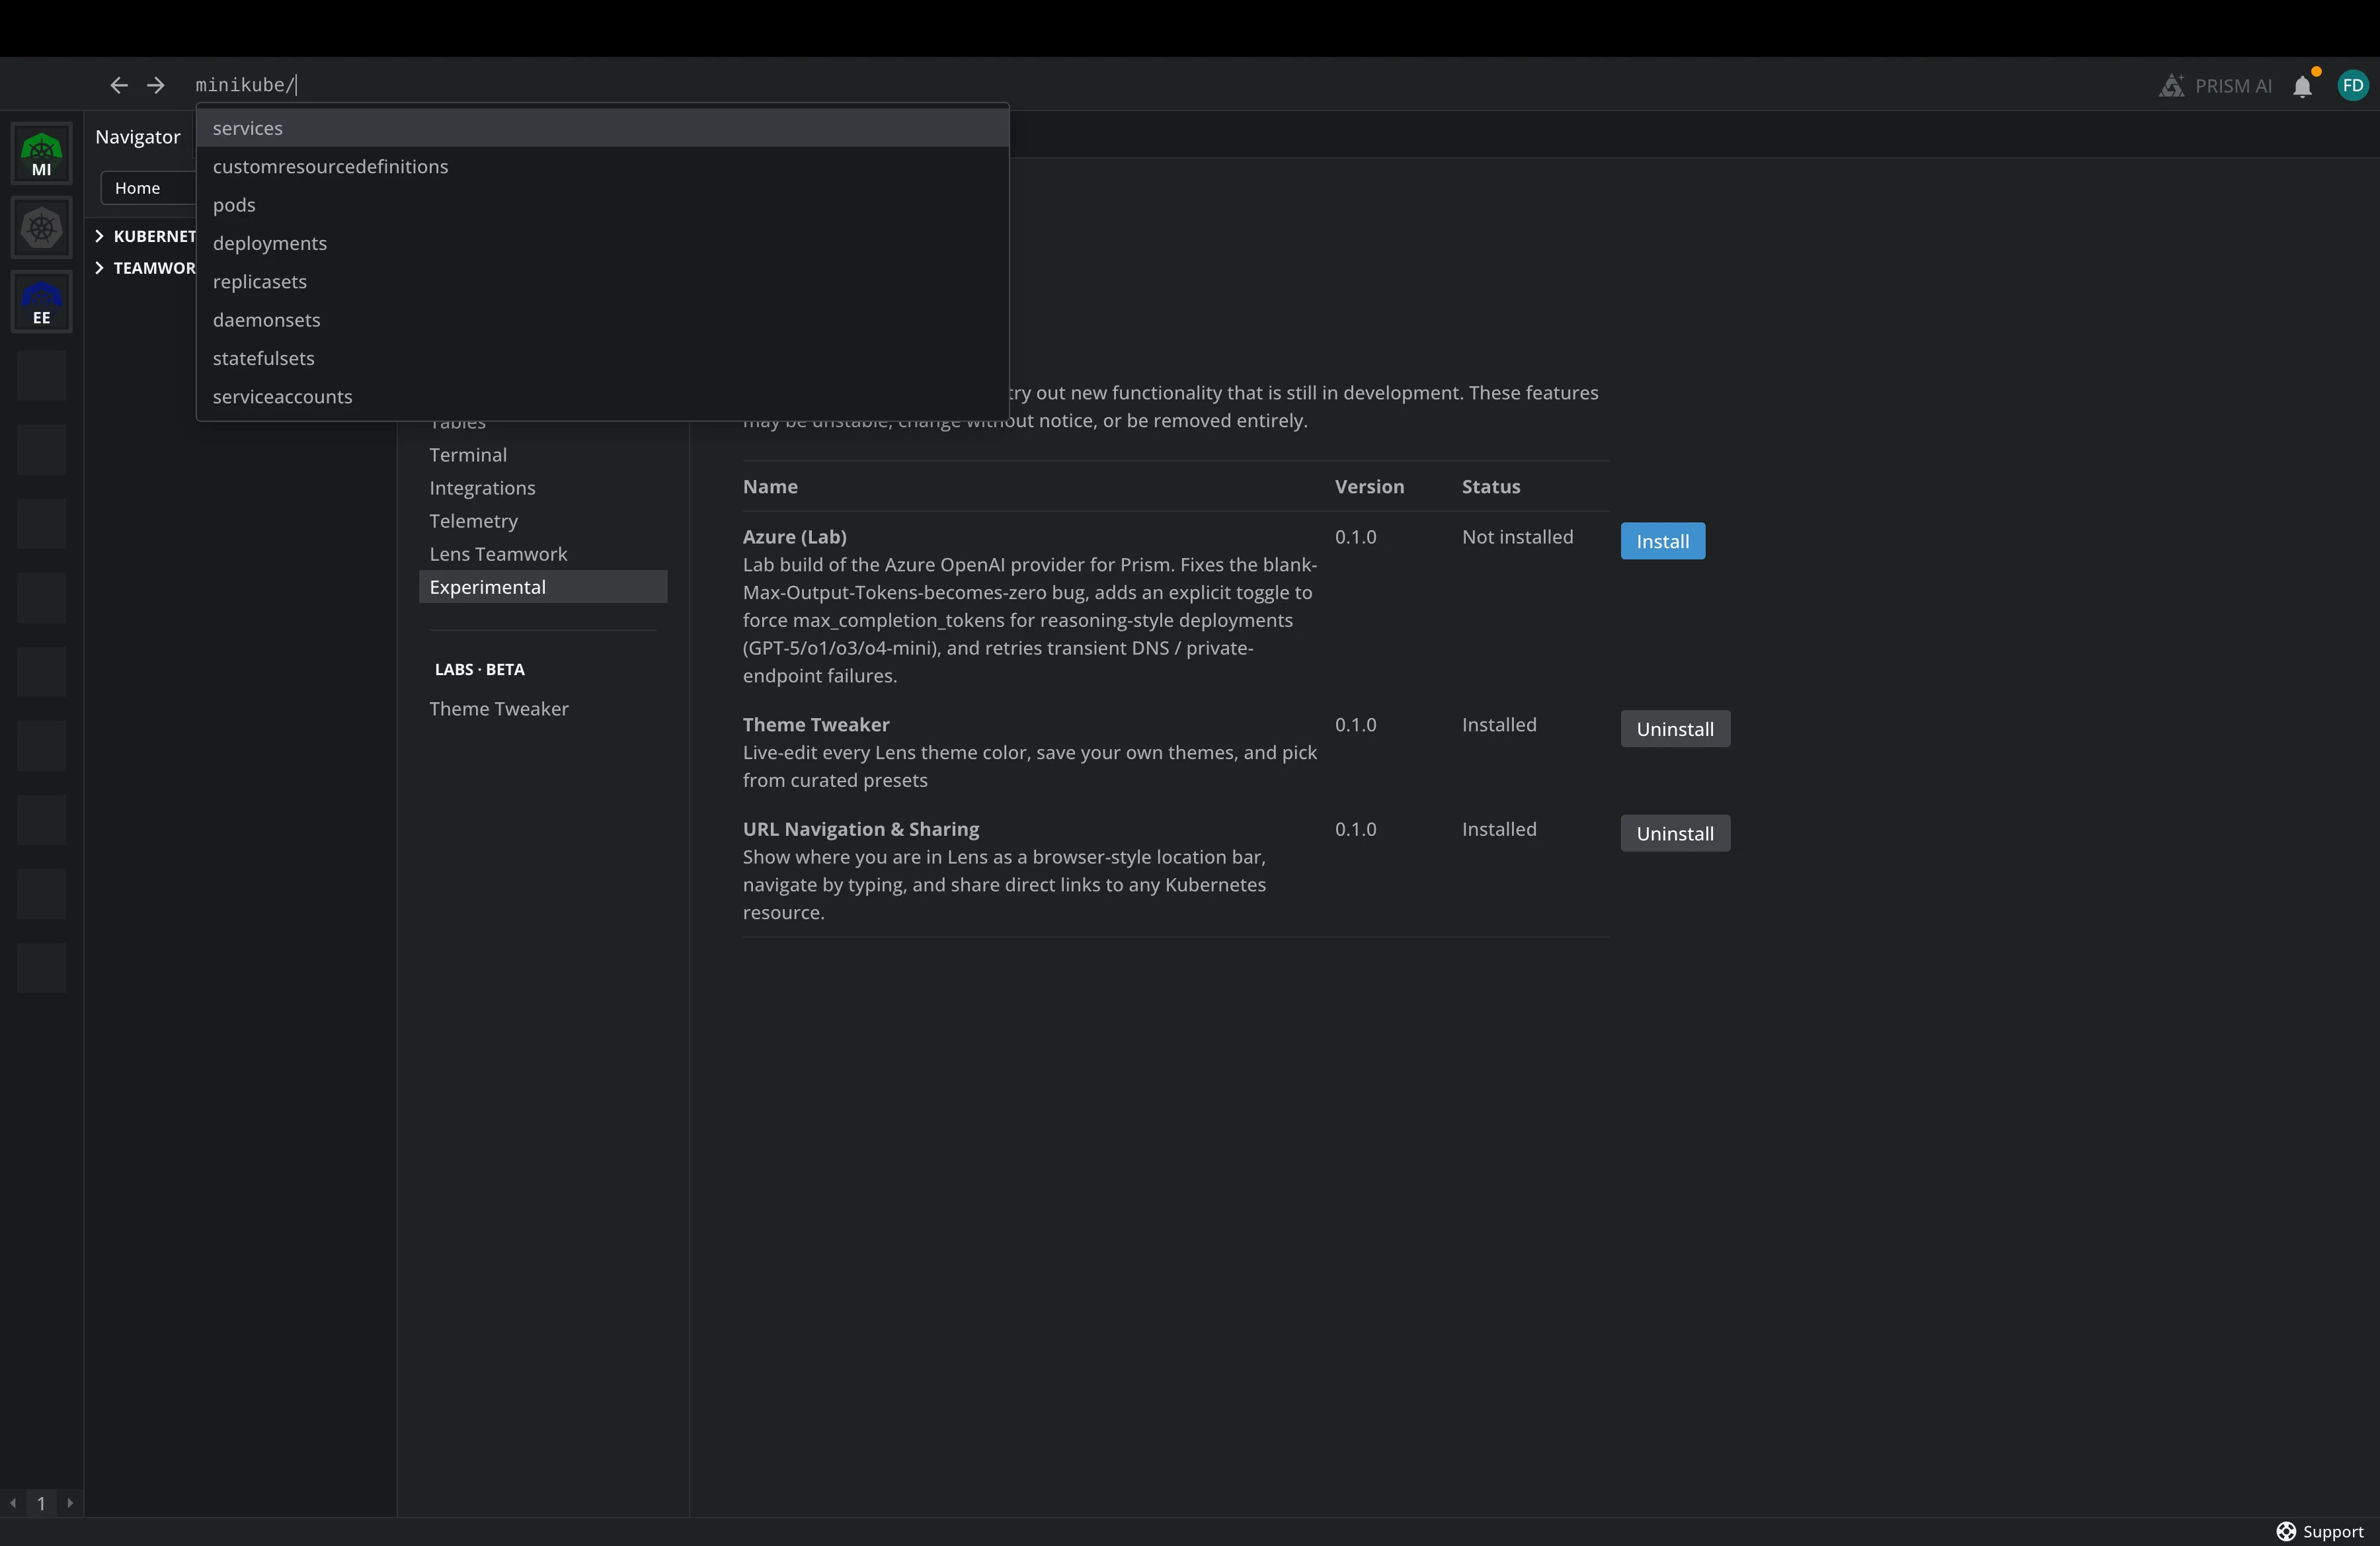Click the Not installed status text

coord(1517,537)
